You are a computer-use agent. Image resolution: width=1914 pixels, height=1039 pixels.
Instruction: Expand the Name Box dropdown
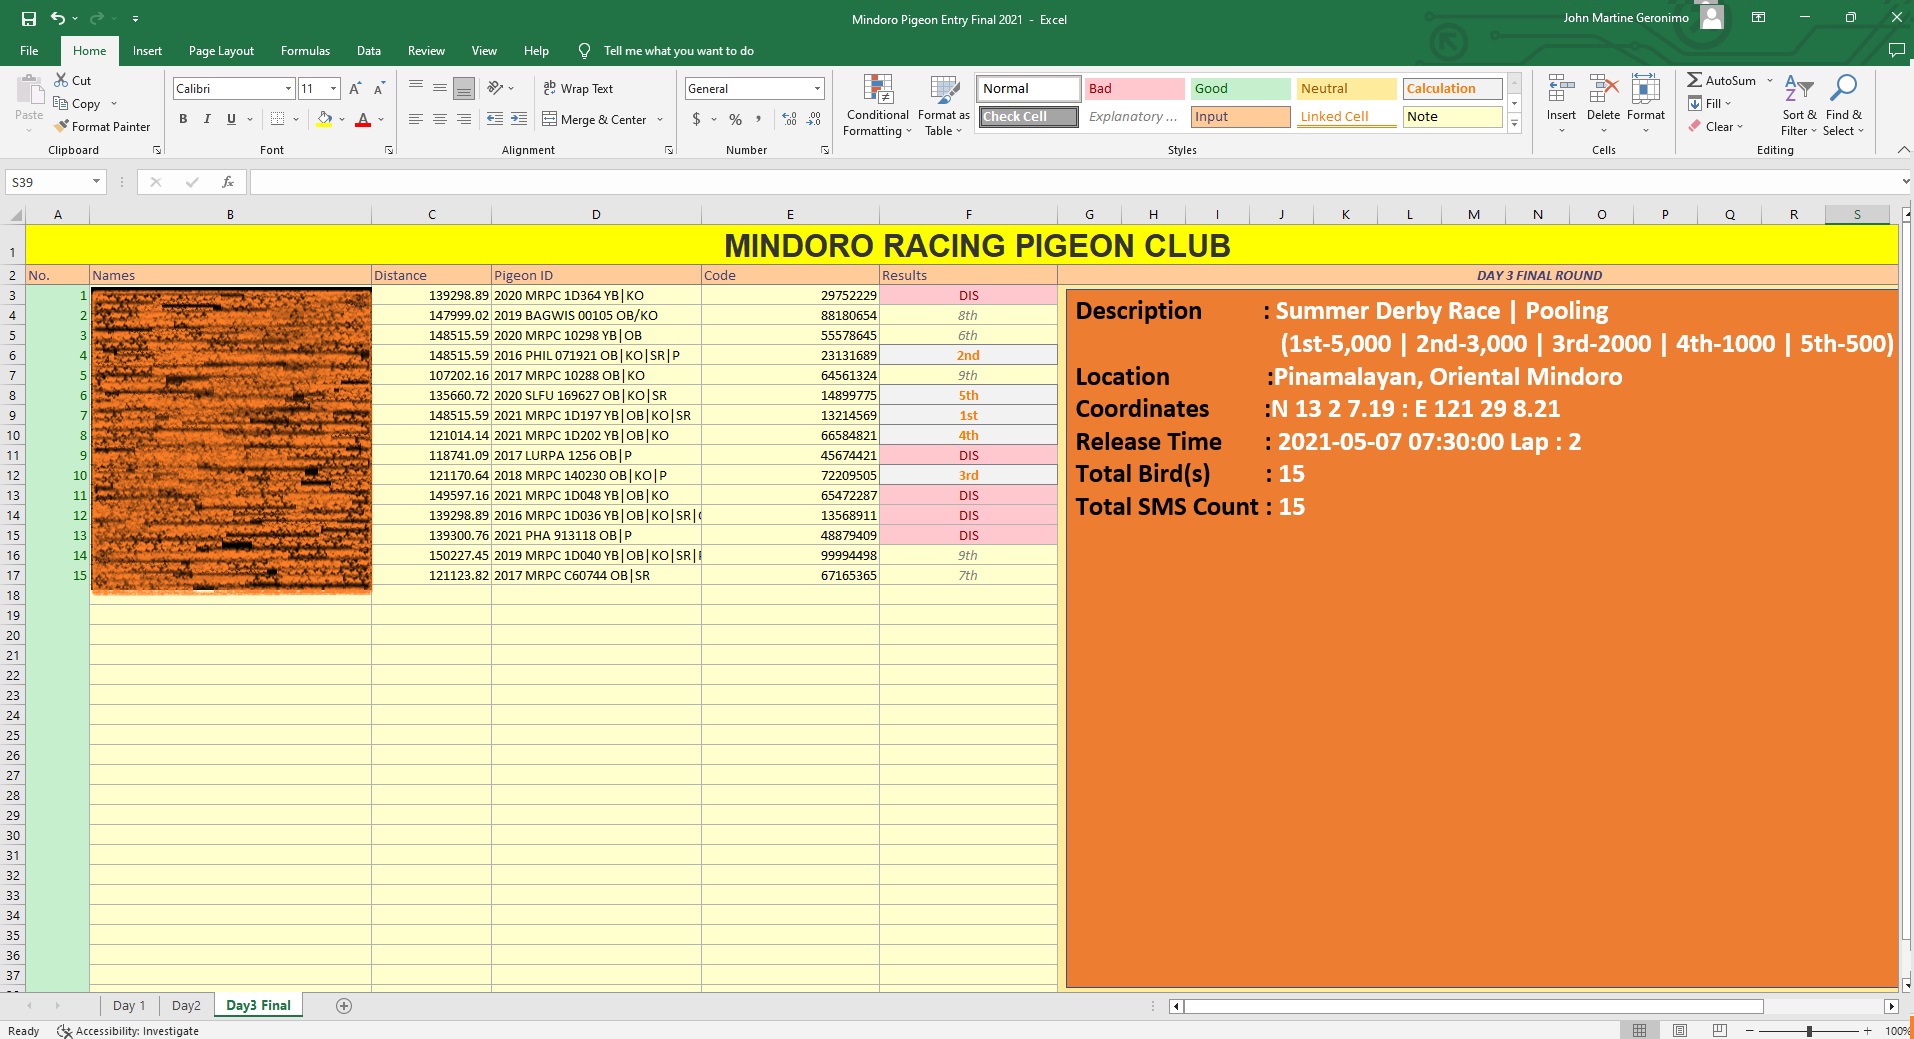96,182
